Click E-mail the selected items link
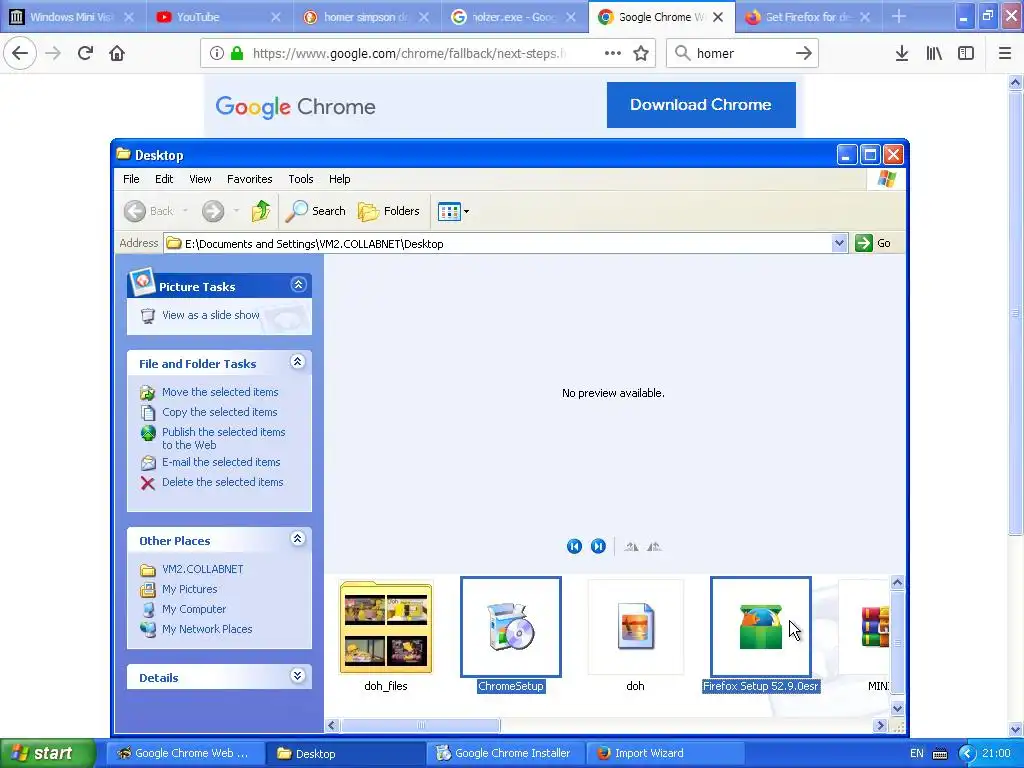Image resolution: width=1024 pixels, height=768 pixels. [221, 462]
